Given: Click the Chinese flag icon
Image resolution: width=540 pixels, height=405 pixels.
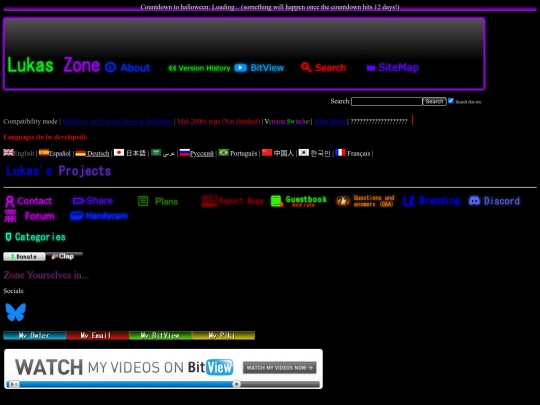Looking at the screenshot, I should [267, 152].
